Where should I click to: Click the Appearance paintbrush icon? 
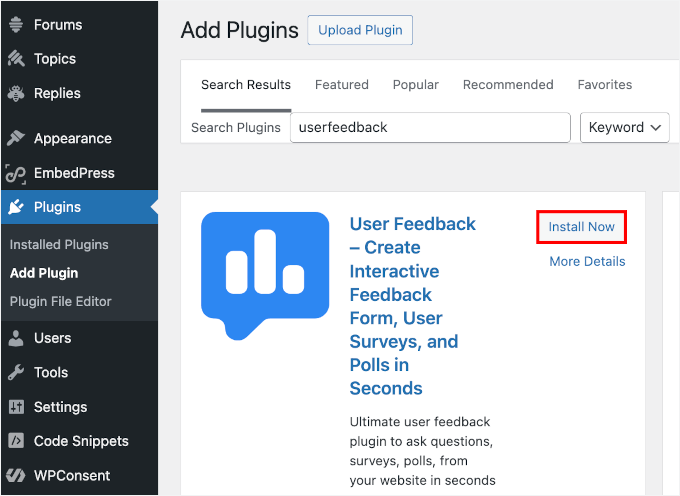pos(16,139)
